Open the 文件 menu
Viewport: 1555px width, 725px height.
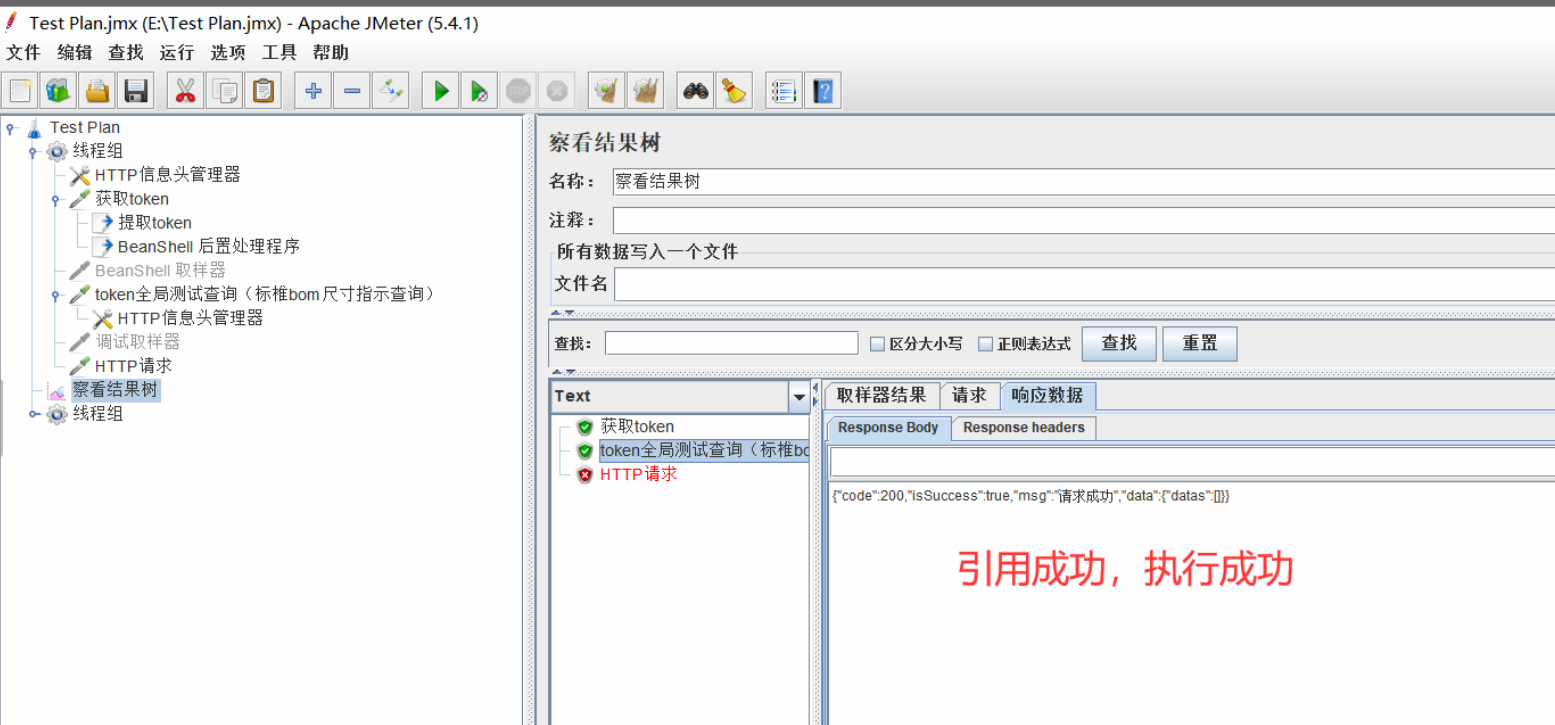[23, 53]
